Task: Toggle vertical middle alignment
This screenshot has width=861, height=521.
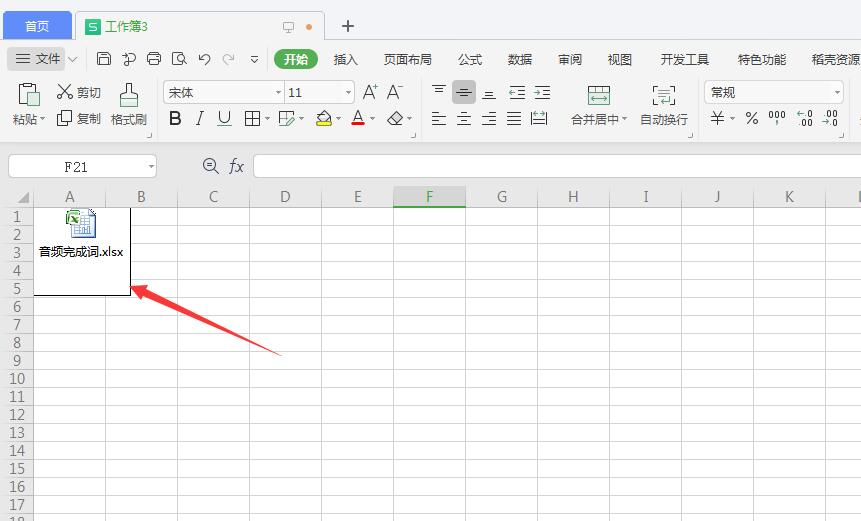Action: point(464,92)
